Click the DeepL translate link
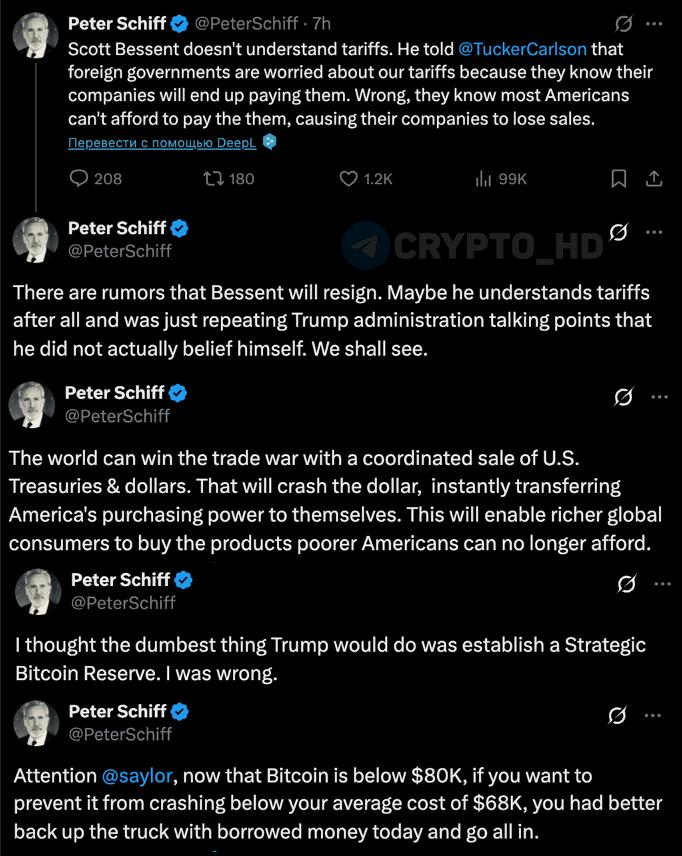 (162, 143)
